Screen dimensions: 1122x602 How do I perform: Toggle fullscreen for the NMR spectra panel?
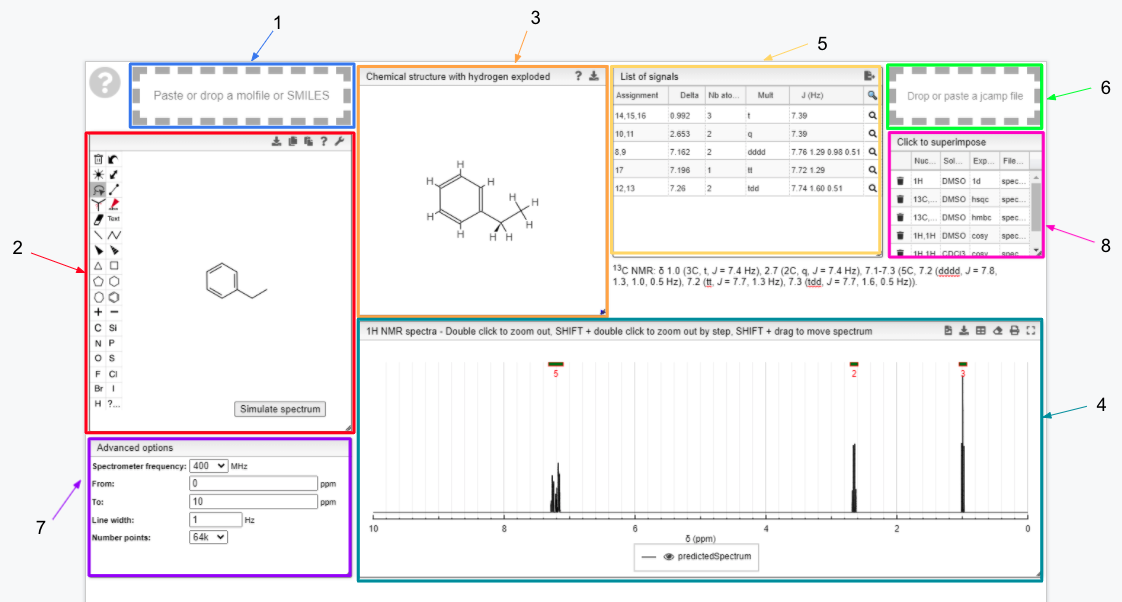point(1030,331)
